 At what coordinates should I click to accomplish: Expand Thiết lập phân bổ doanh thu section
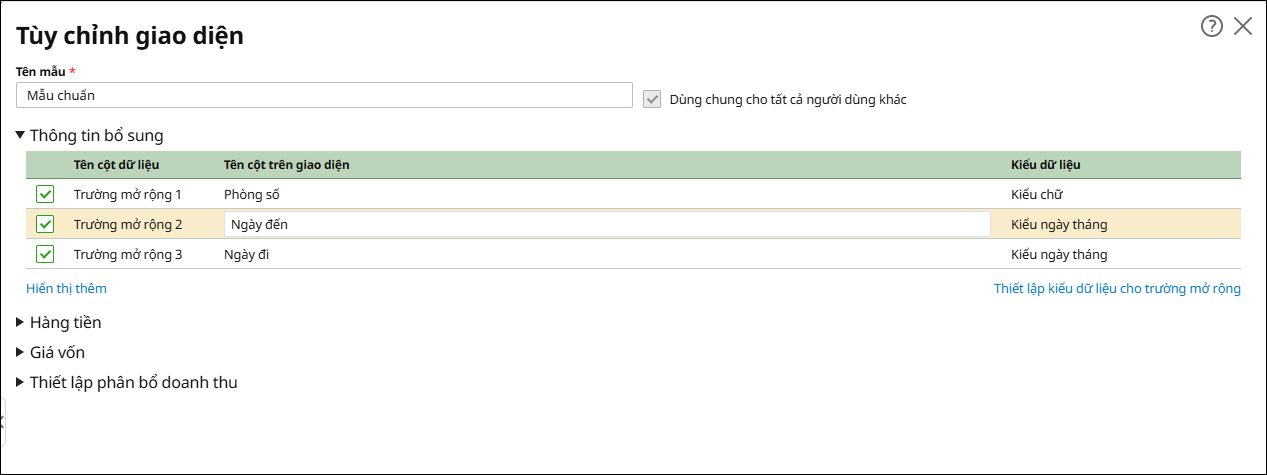coord(21,382)
